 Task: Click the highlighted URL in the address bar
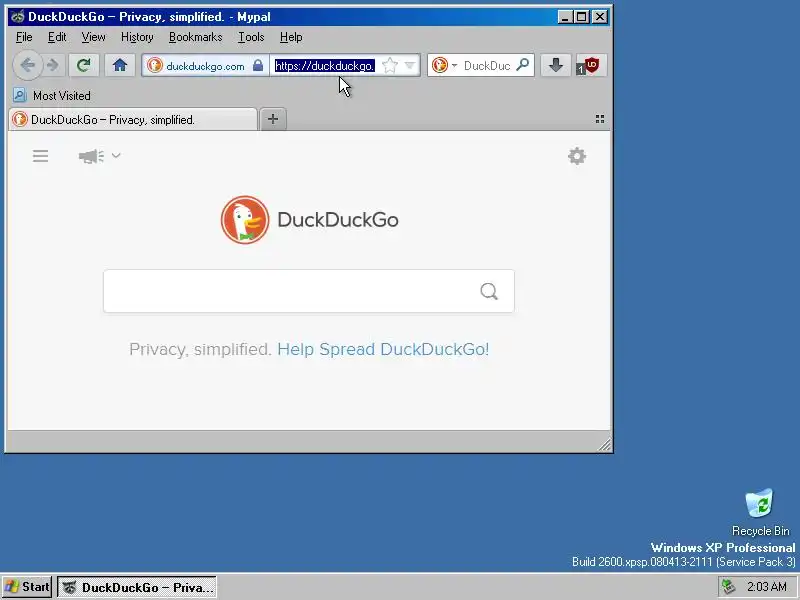click(324, 66)
